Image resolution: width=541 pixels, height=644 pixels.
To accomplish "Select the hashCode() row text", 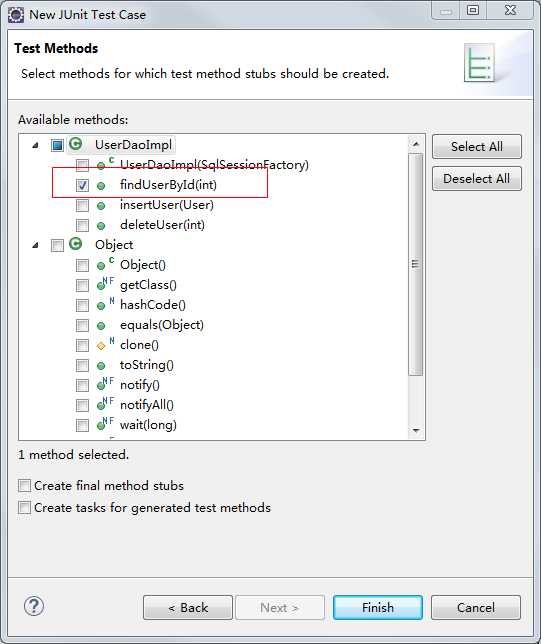I will 153,305.
